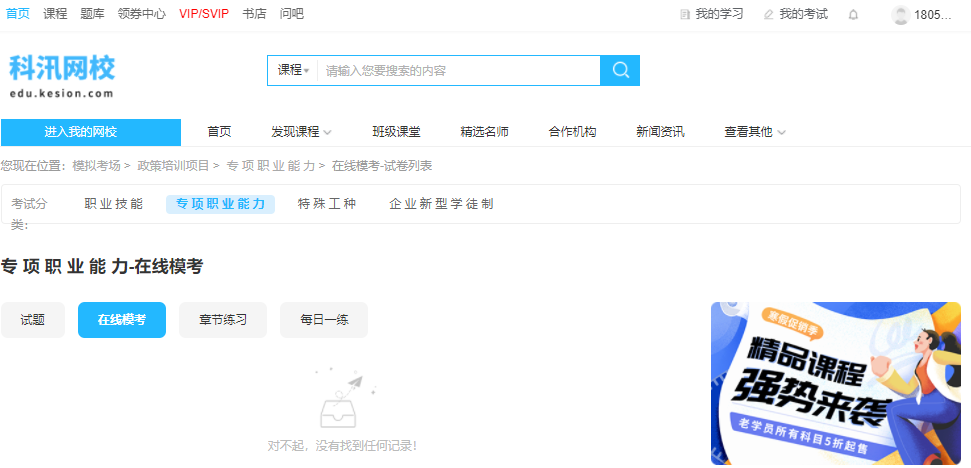Click the magnifier search button

point(620,70)
